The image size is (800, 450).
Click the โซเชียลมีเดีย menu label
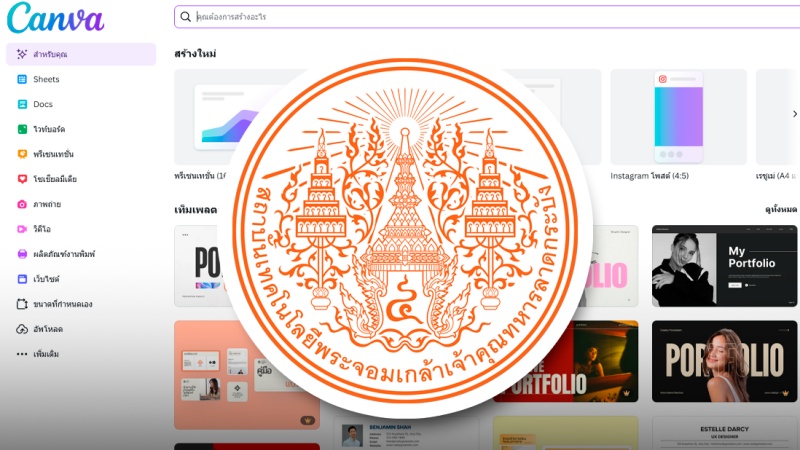click(55, 179)
